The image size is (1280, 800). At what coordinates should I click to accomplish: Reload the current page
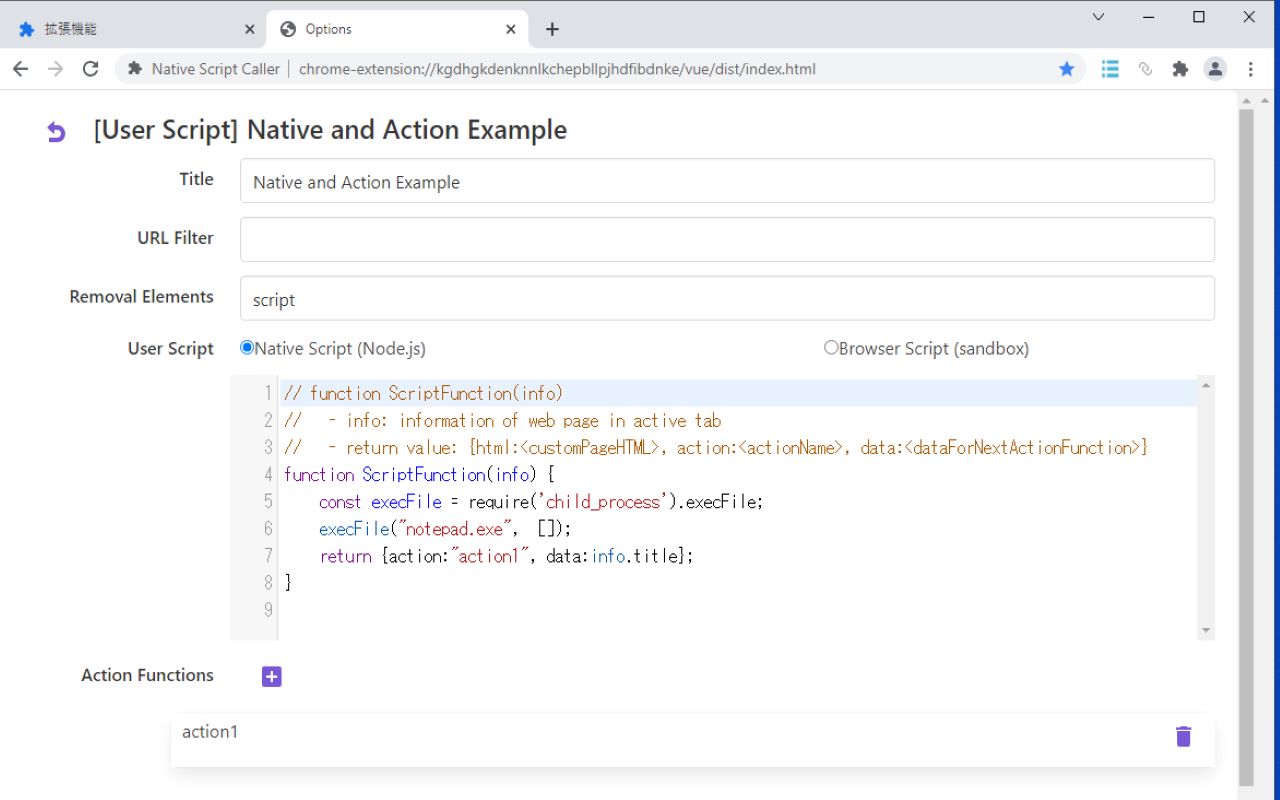tap(90, 69)
